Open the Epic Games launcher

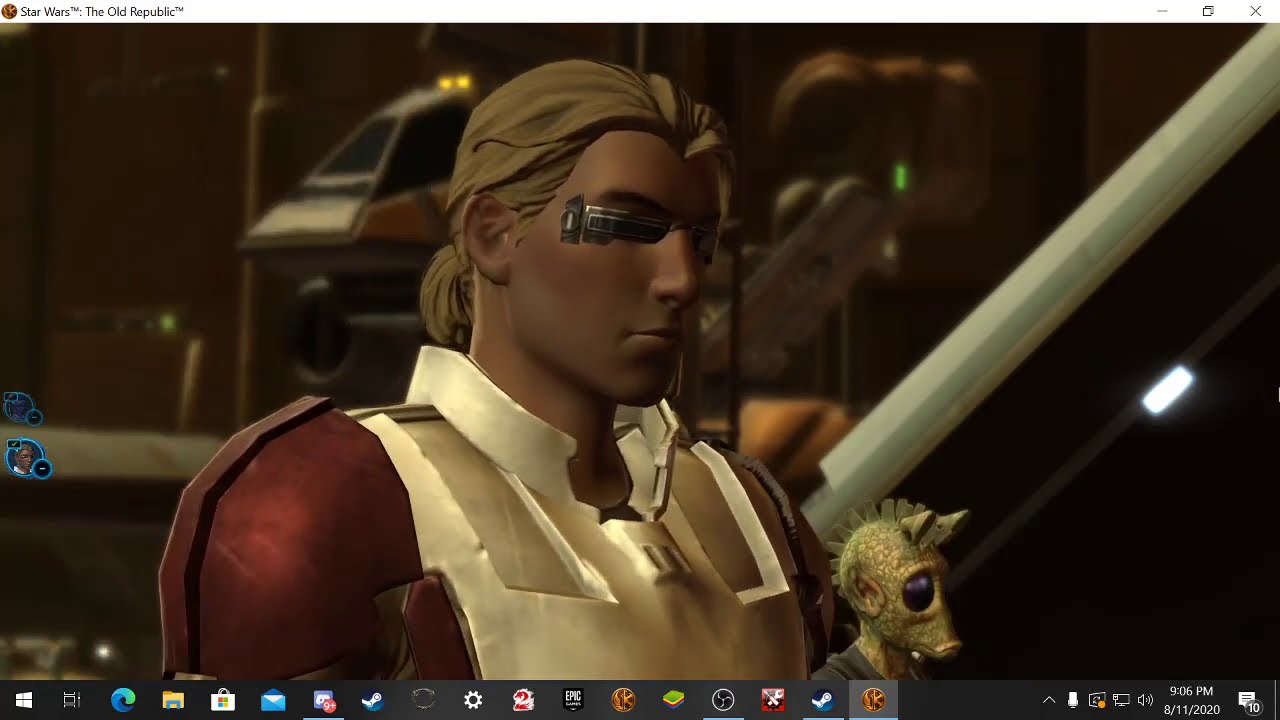(573, 700)
